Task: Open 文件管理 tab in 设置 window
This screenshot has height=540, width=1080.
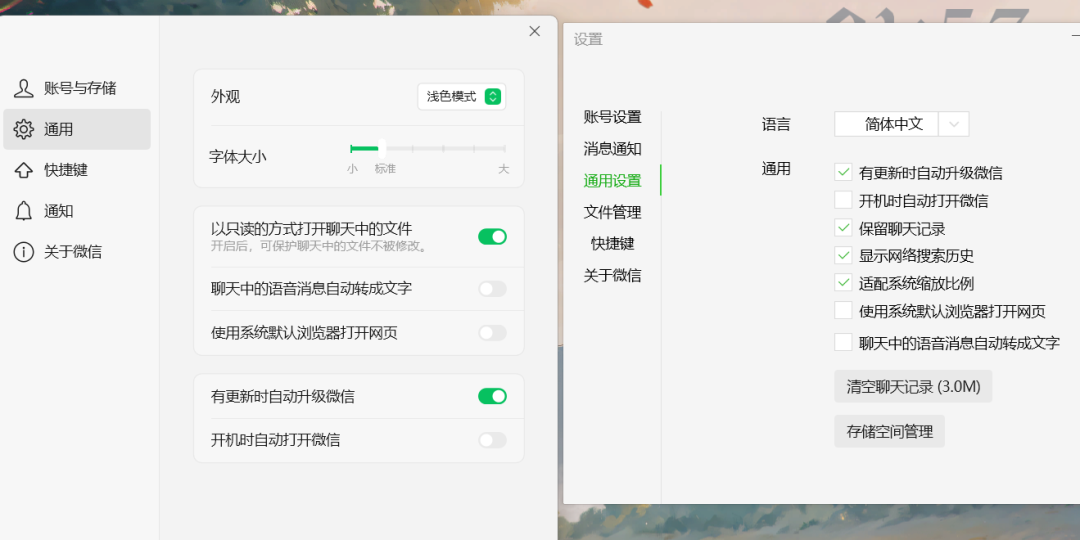Action: click(x=612, y=212)
